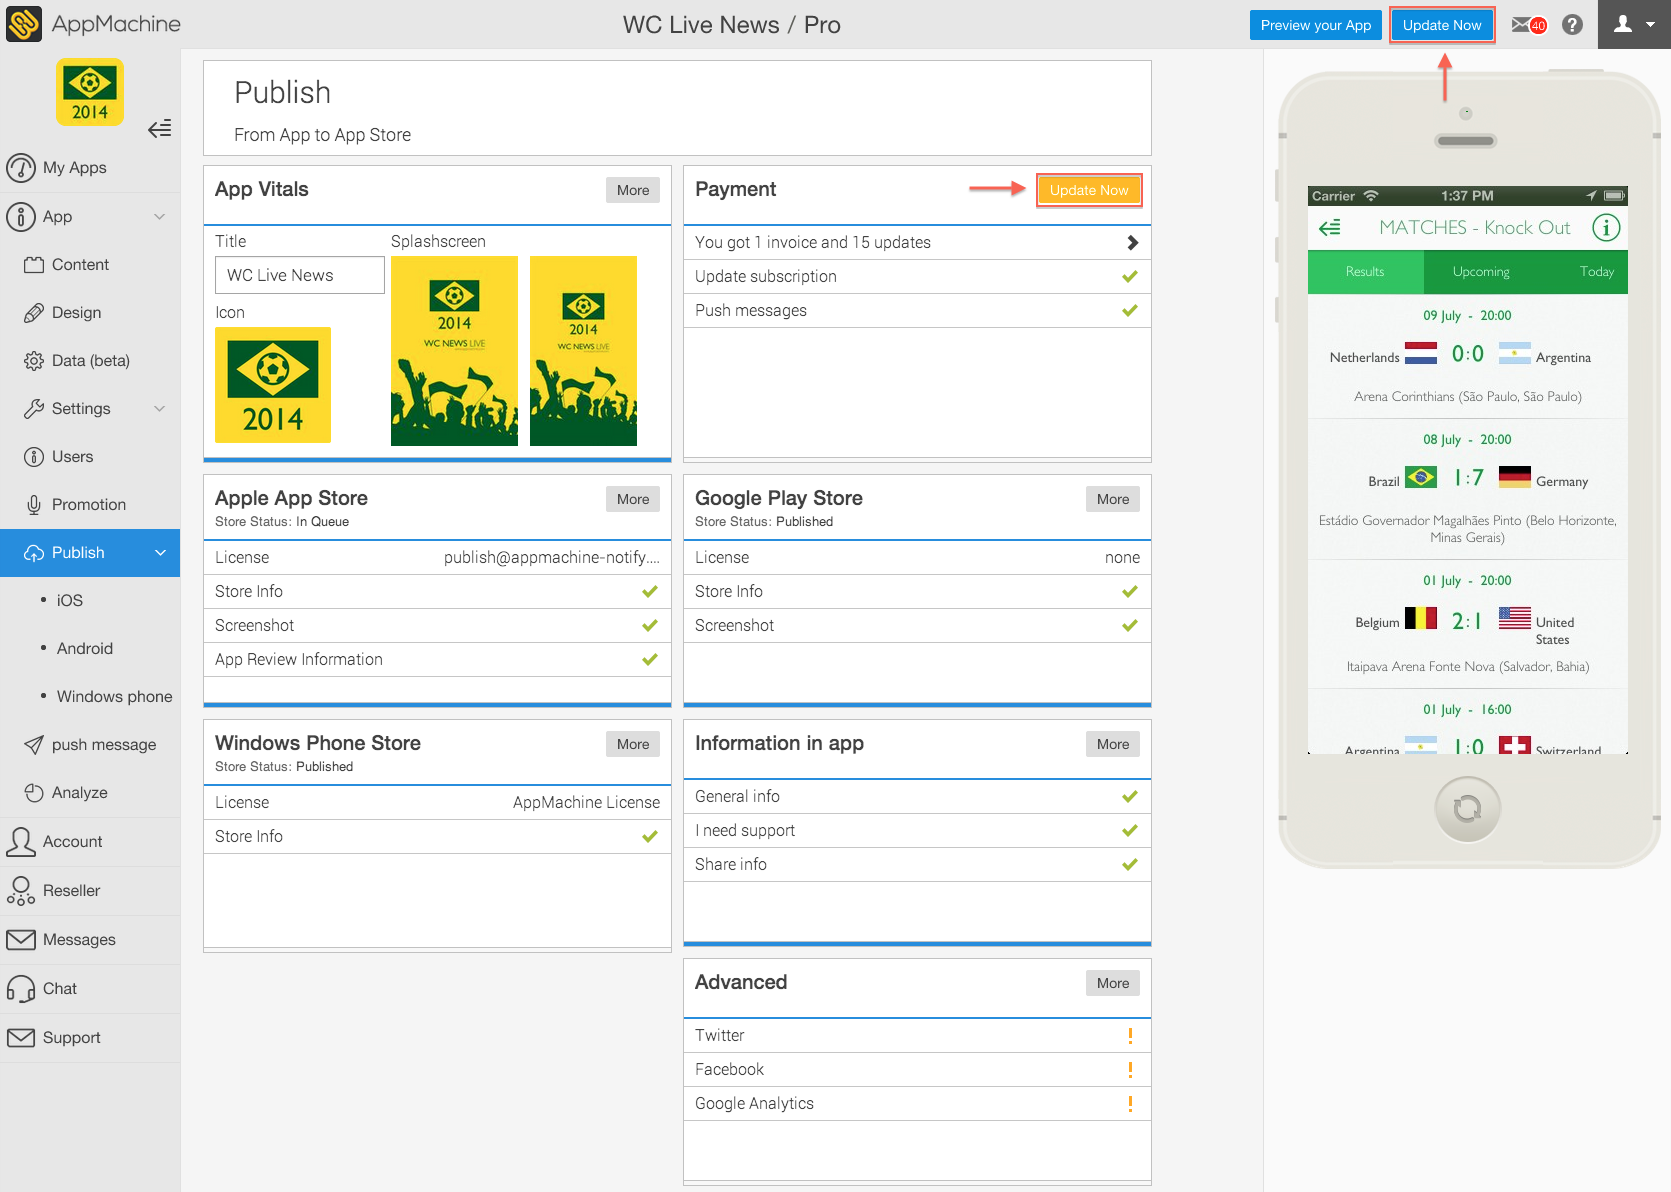1671x1192 pixels.
Task: Click More in the Apple App Store panel
Action: point(633,499)
